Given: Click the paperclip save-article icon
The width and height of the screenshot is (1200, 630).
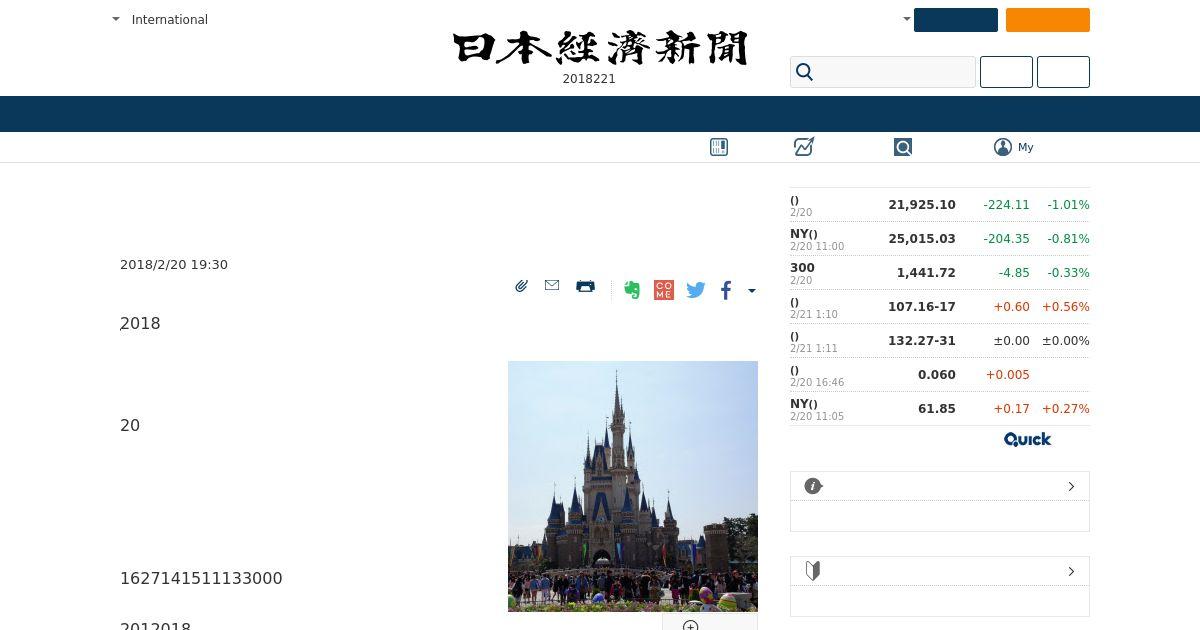Looking at the screenshot, I should [521, 286].
